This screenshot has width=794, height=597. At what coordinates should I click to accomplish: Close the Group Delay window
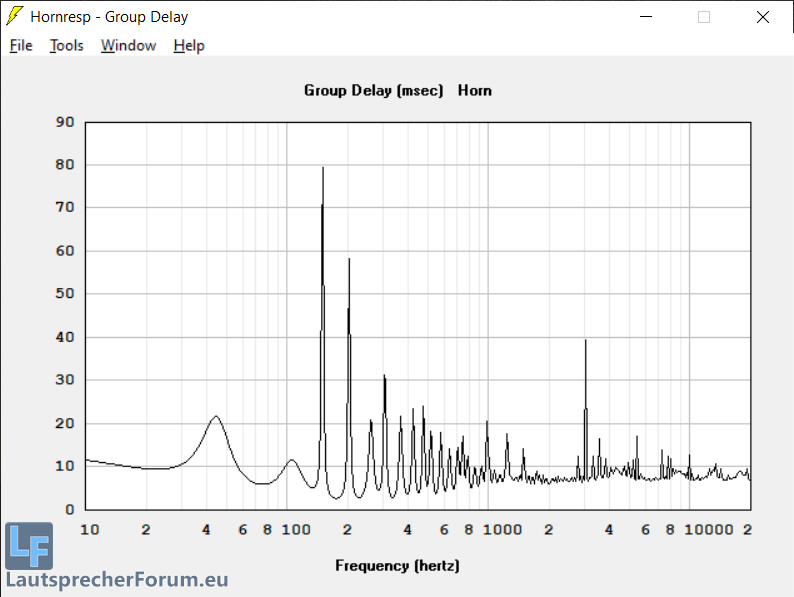[763, 16]
